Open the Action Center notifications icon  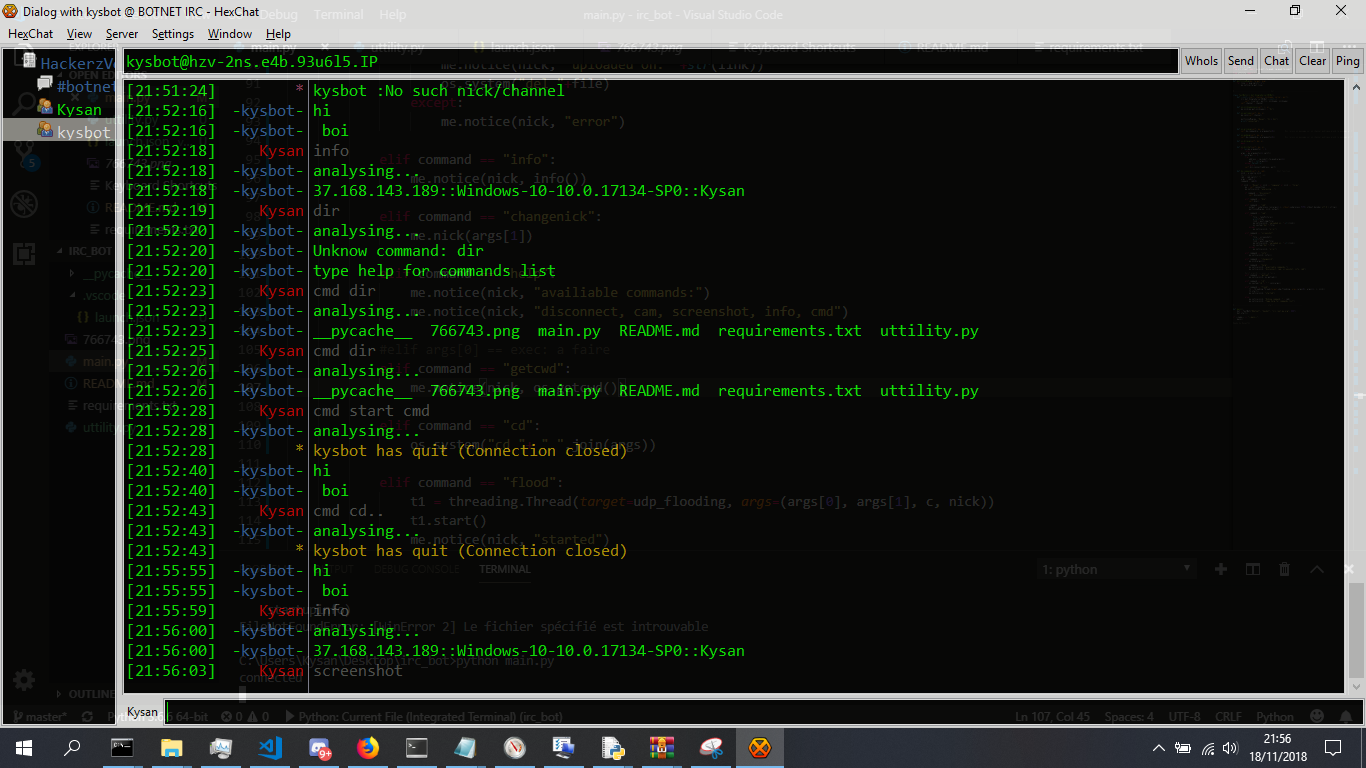click(x=1332, y=748)
